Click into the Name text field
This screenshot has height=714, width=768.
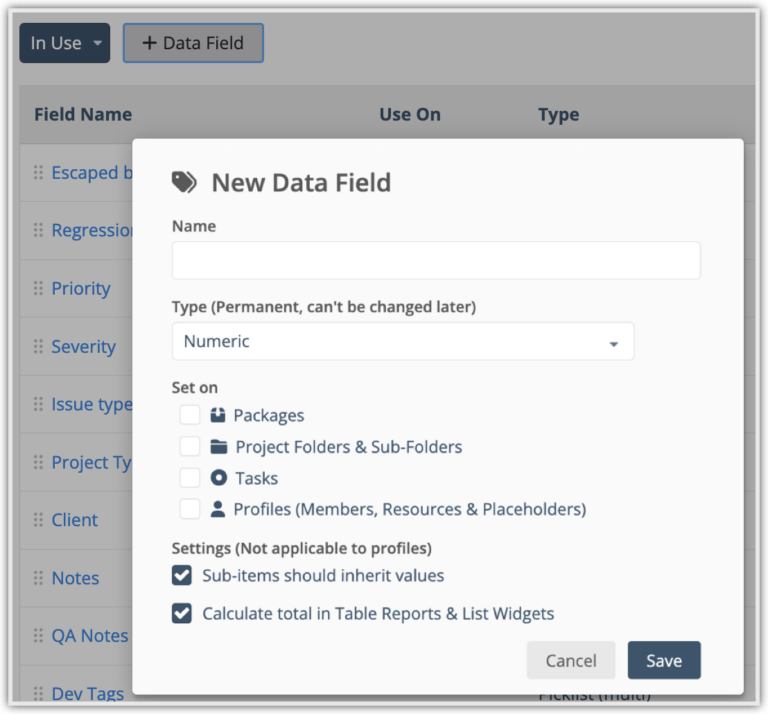pyautogui.click(x=436, y=260)
